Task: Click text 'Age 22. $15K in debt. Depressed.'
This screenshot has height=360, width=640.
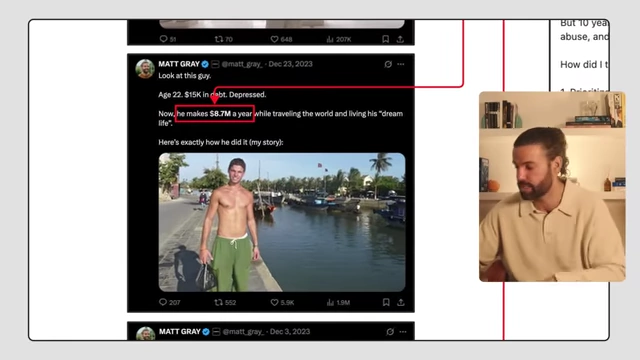Action: coord(212,95)
